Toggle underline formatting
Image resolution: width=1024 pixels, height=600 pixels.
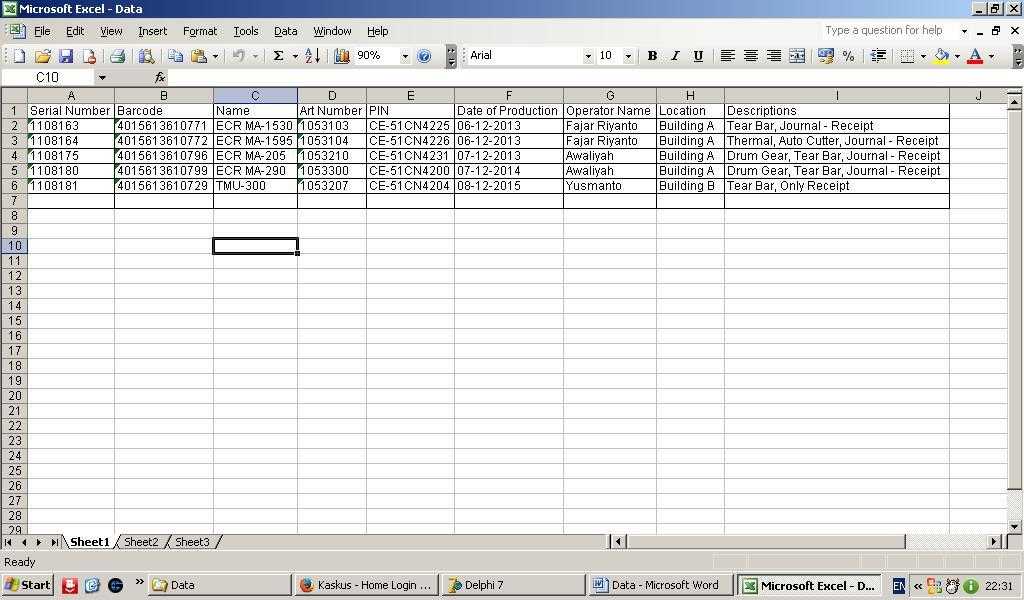698,56
